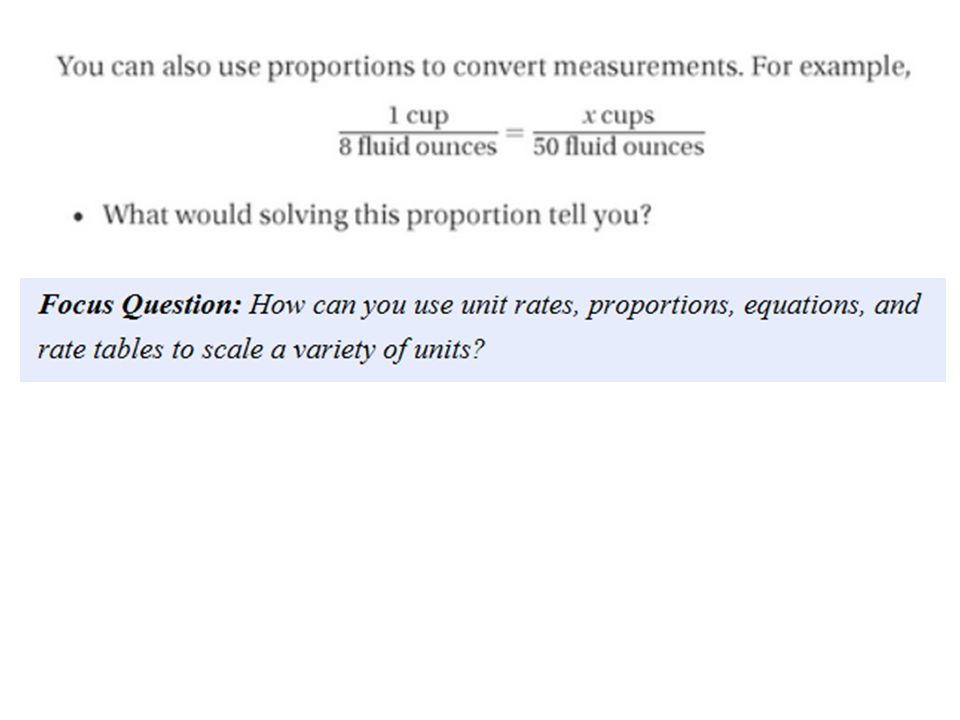The height and width of the screenshot is (720, 960).
Task: Click the fraction bar under '1 cup'
Action: [418, 132]
